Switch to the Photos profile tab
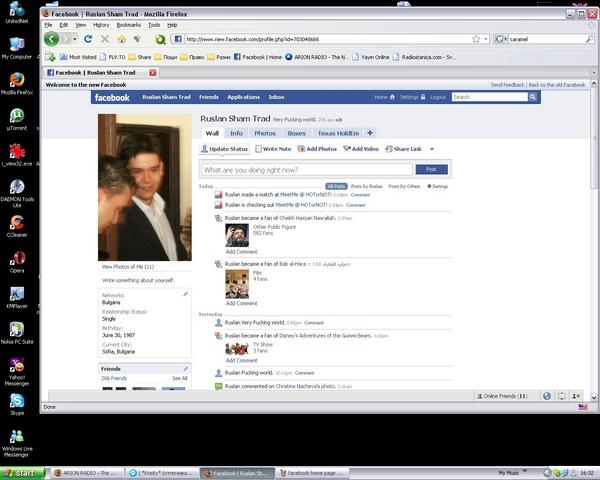The image size is (600, 480). click(265, 133)
